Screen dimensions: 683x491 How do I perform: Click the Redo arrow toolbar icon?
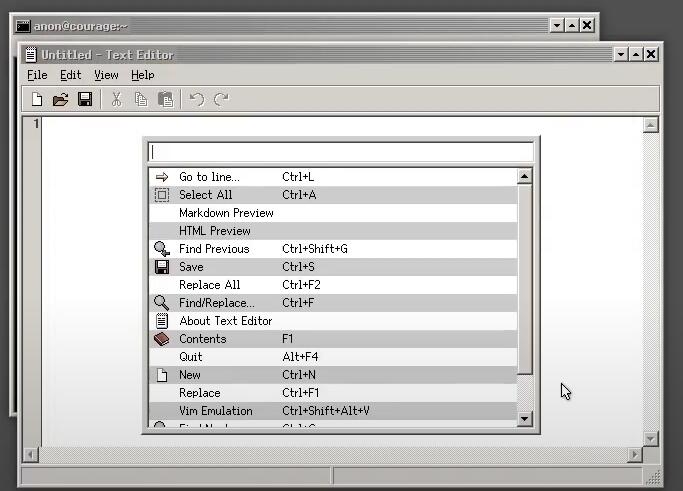pos(221,99)
